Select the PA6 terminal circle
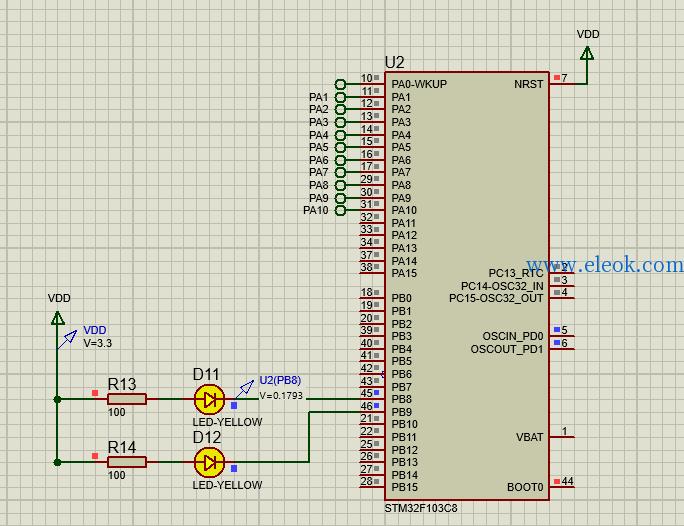The width and height of the screenshot is (684, 526). [x=340, y=160]
